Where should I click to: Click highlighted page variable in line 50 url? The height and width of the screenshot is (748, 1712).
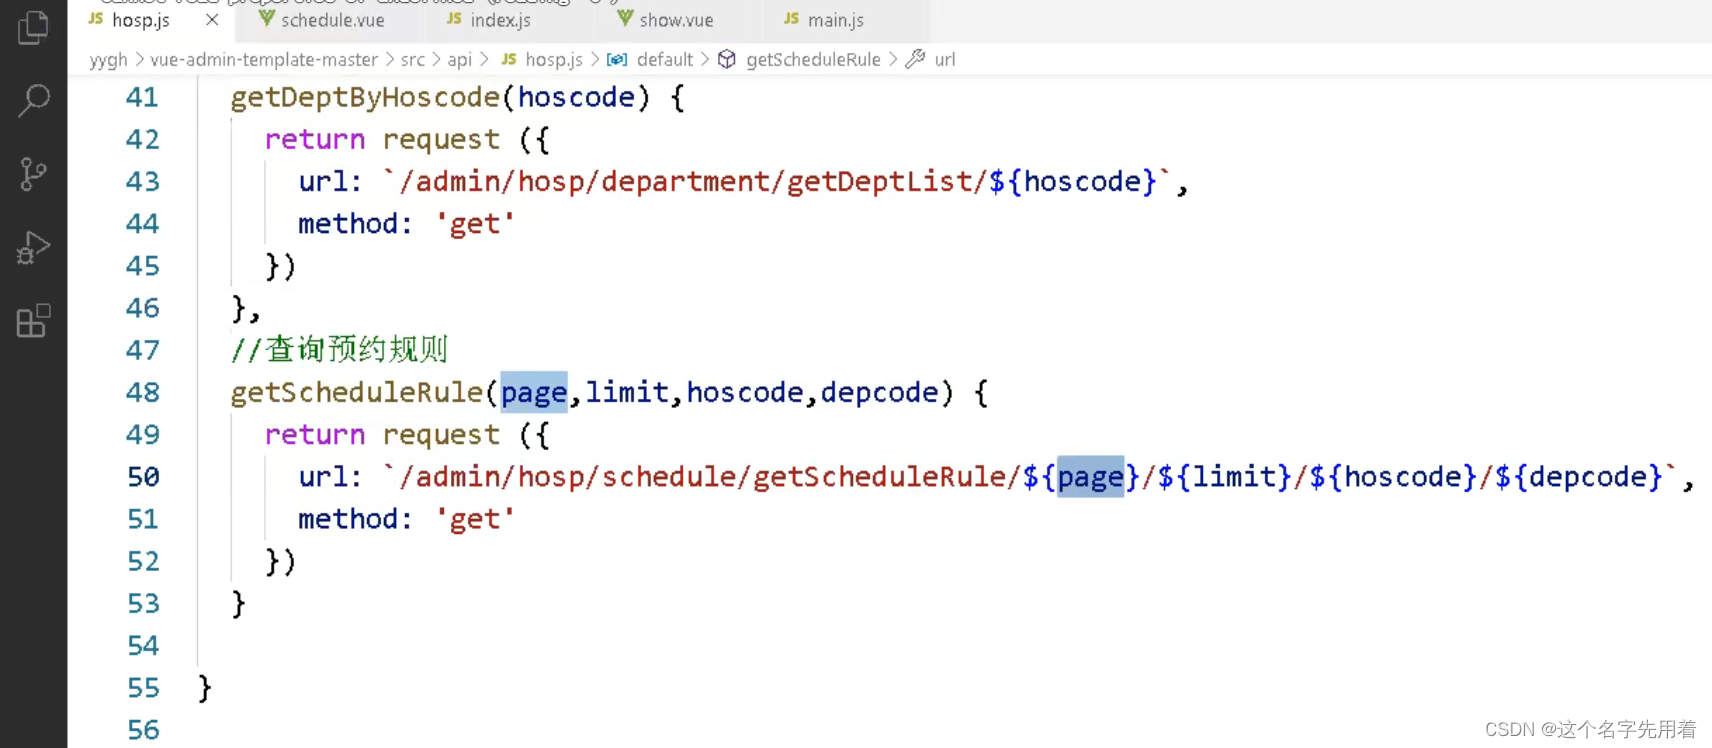tap(1091, 477)
